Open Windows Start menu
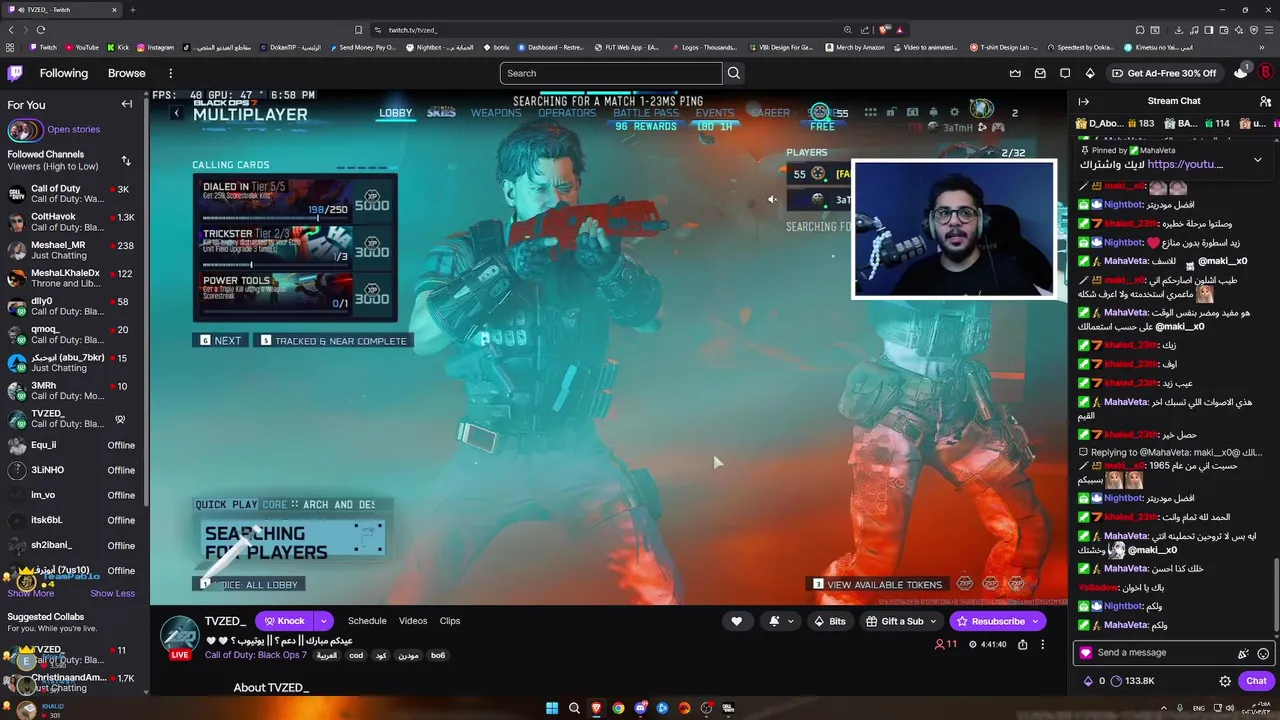This screenshot has height=720, width=1280. coord(552,708)
